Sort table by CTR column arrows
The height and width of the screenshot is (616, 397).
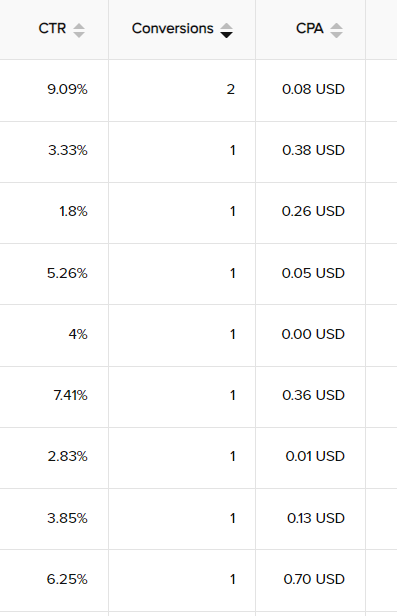pyautogui.click(x=79, y=30)
